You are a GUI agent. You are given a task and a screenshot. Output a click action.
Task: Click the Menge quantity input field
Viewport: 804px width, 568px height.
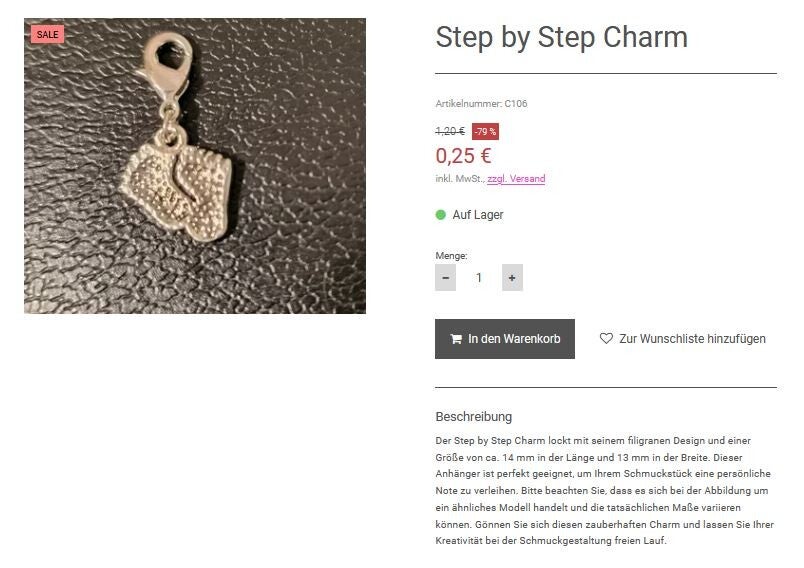pos(479,278)
